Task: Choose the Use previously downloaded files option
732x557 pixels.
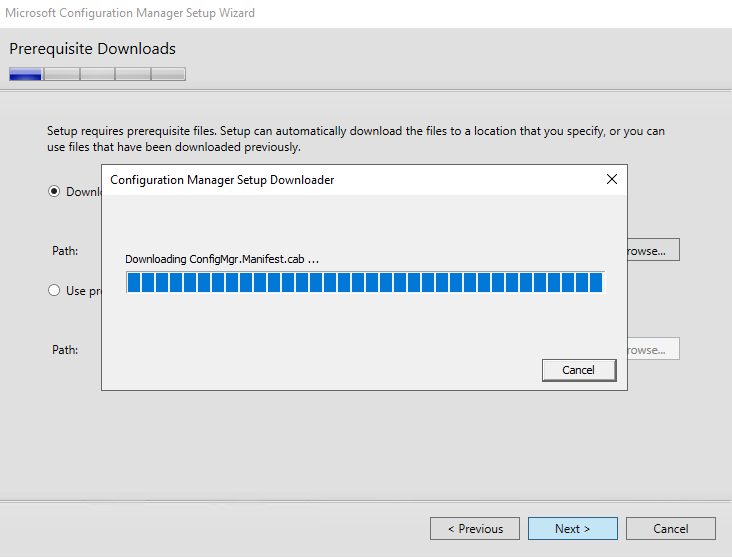Action: coord(54,291)
